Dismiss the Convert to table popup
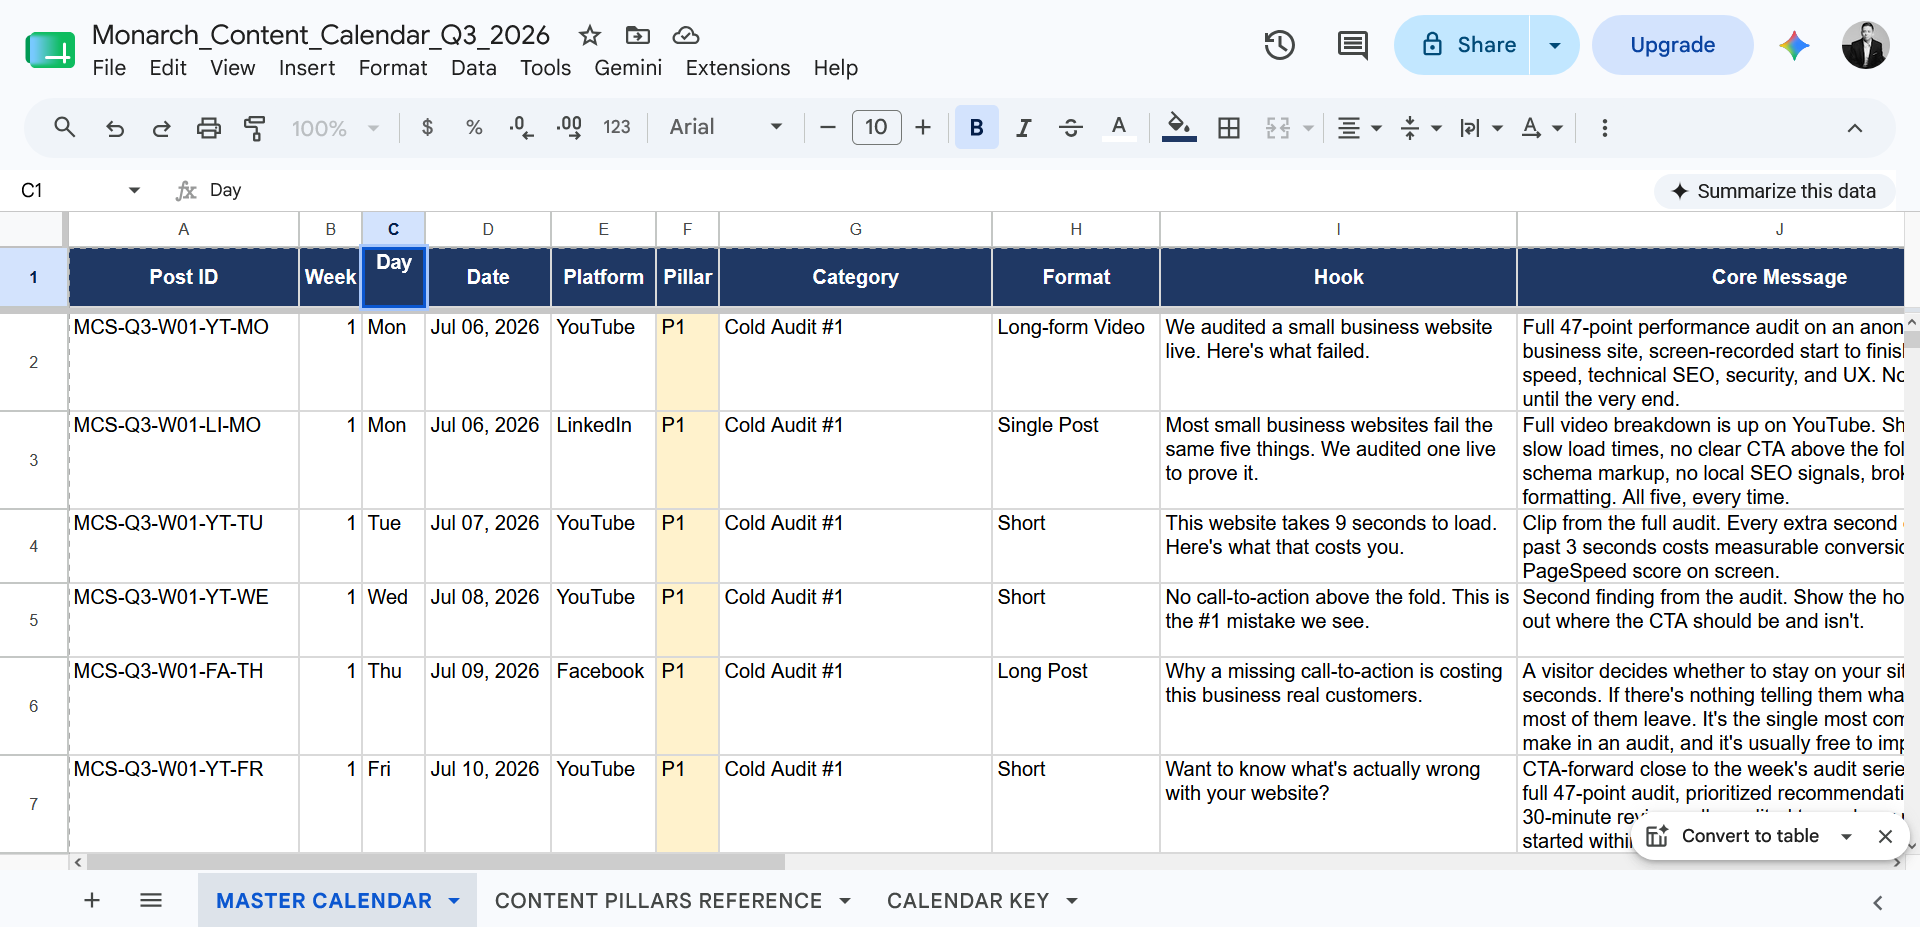 pyautogui.click(x=1885, y=836)
